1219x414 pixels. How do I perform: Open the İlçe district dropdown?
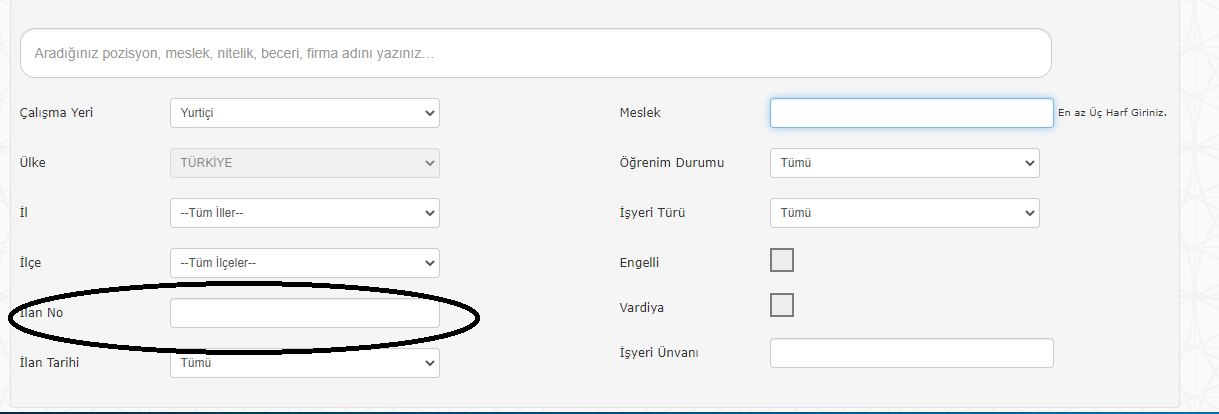tap(304, 263)
